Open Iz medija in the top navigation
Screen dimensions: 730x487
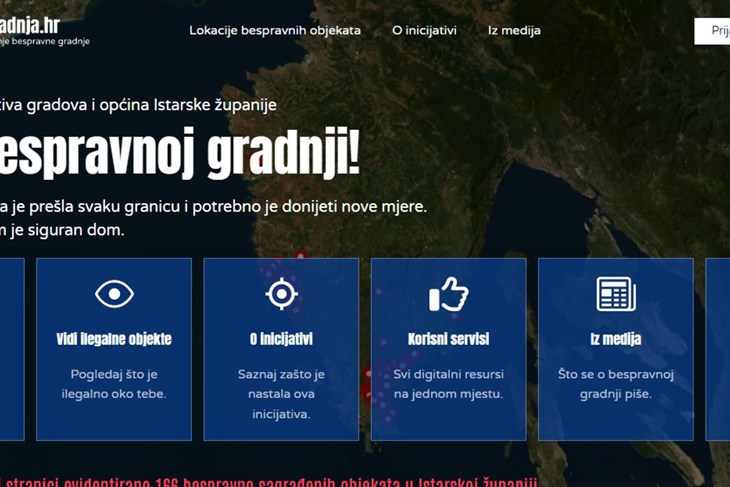514,31
